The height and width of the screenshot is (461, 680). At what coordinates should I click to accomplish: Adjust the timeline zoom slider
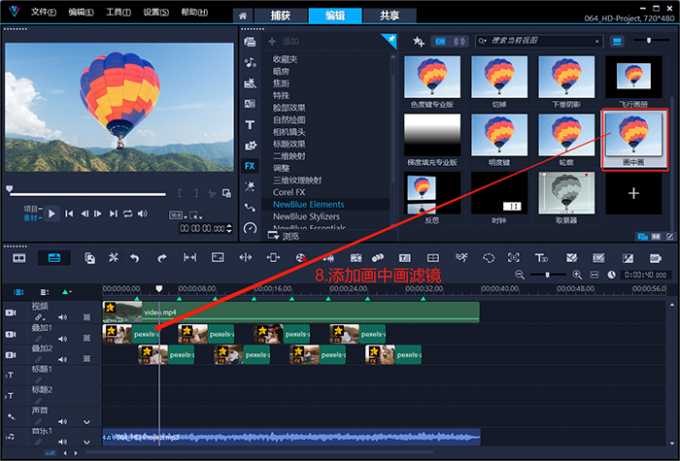pyautogui.click(x=548, y=275)
